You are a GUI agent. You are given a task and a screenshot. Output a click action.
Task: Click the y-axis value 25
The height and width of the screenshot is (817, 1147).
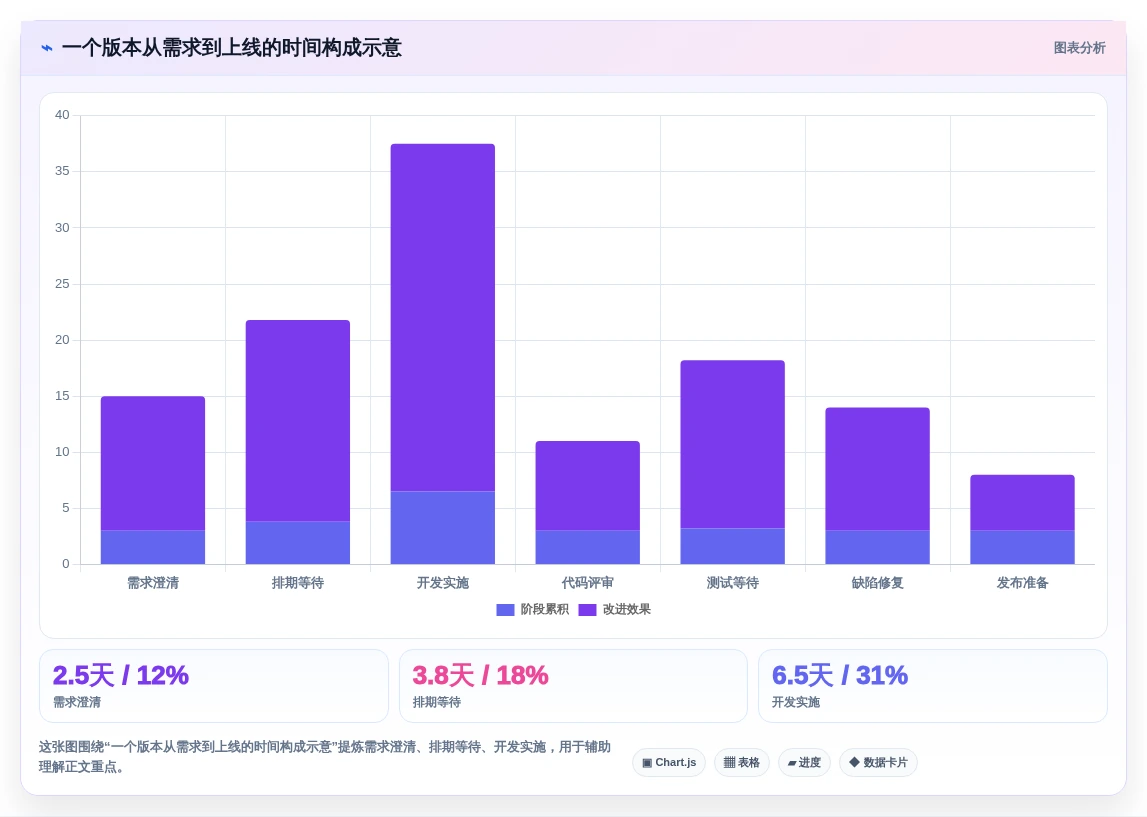coord(62,284)
